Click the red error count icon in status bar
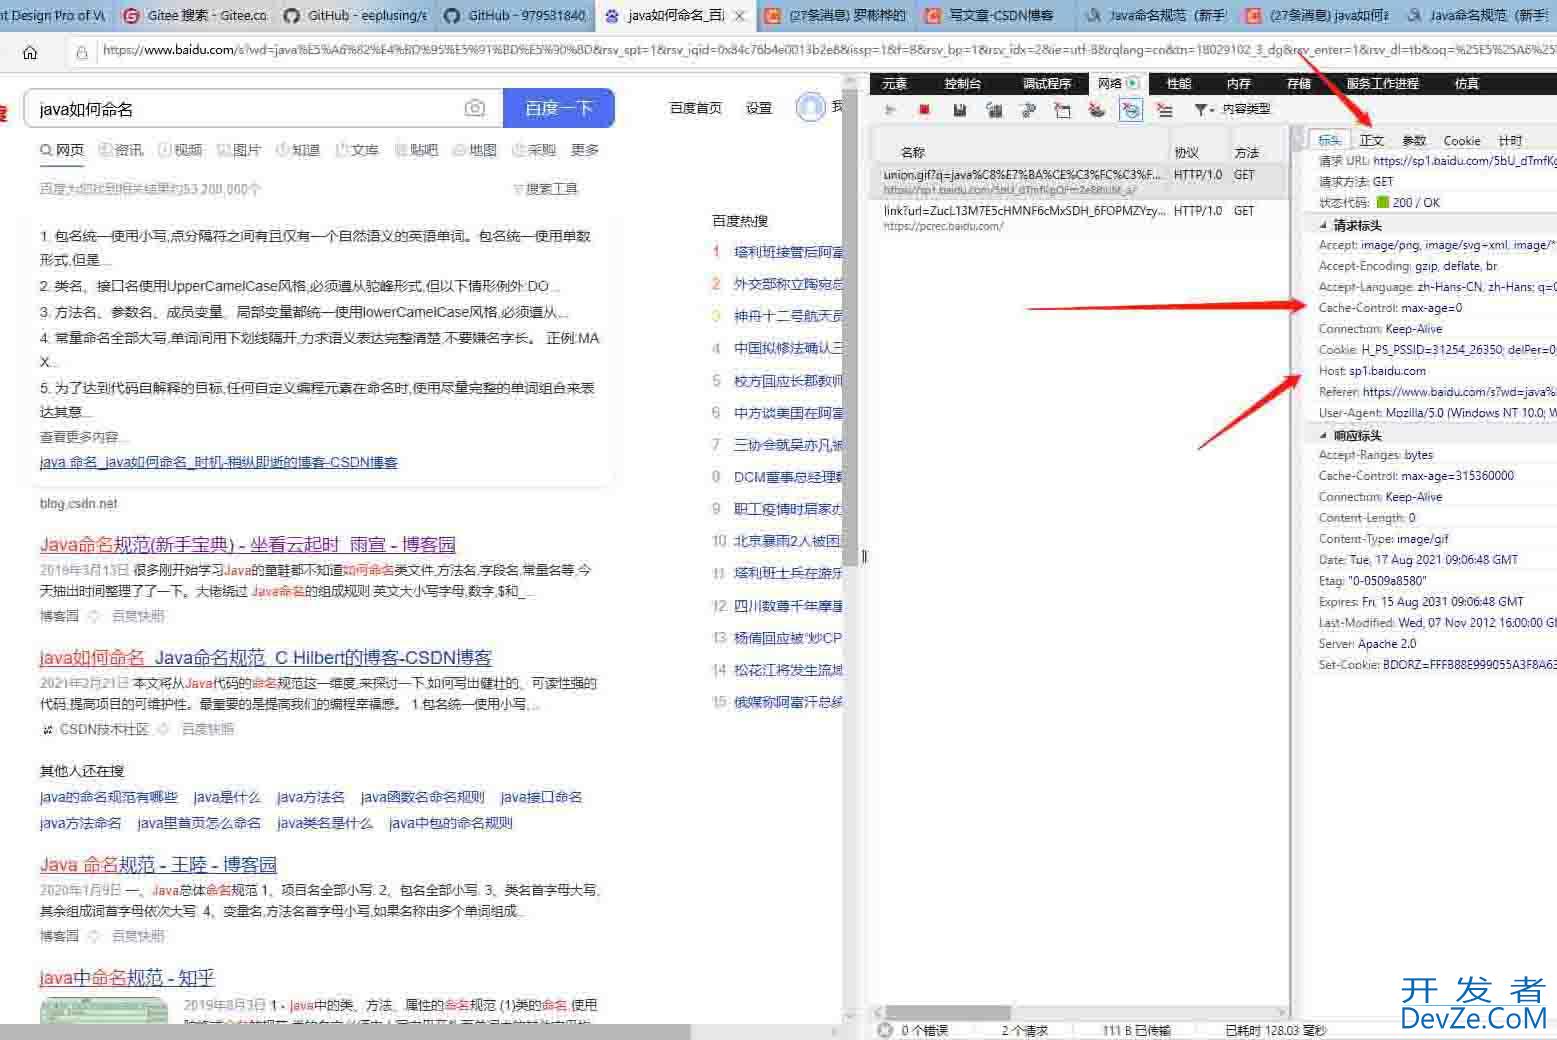 pyautogui.click(x=885, y=1030)
